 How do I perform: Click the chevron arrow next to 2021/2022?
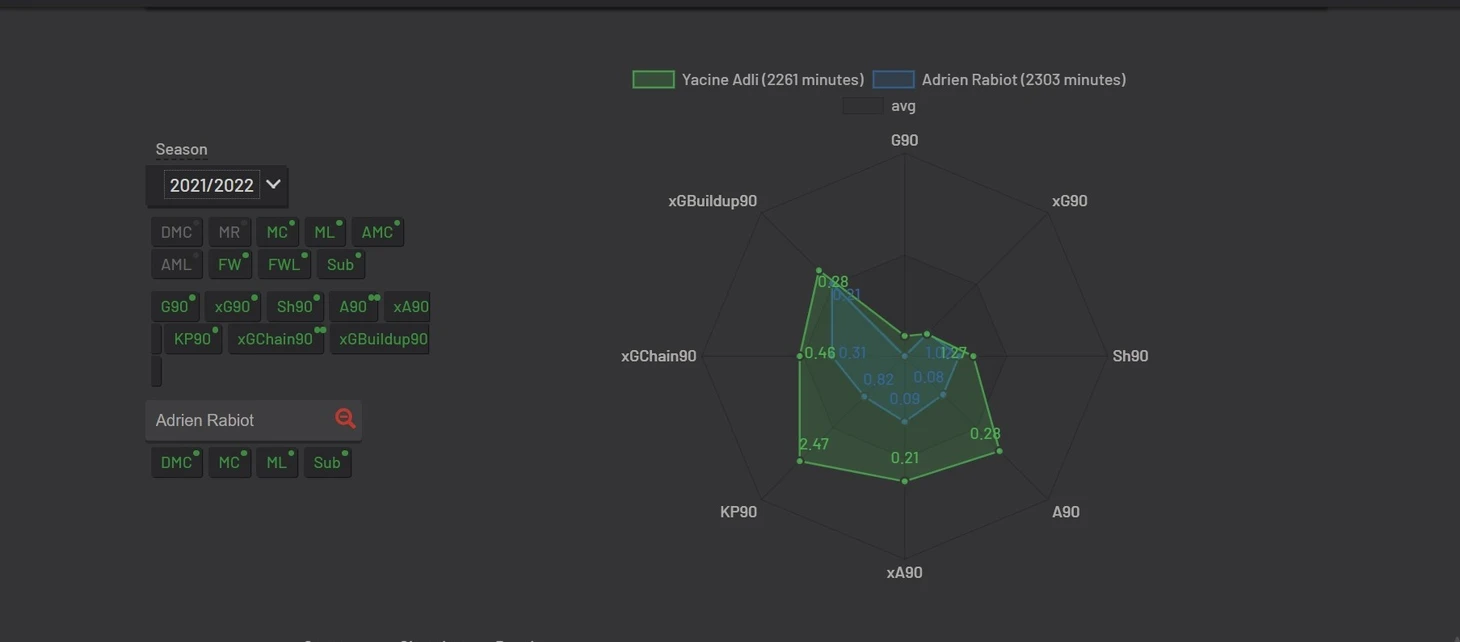click(273, 184)
